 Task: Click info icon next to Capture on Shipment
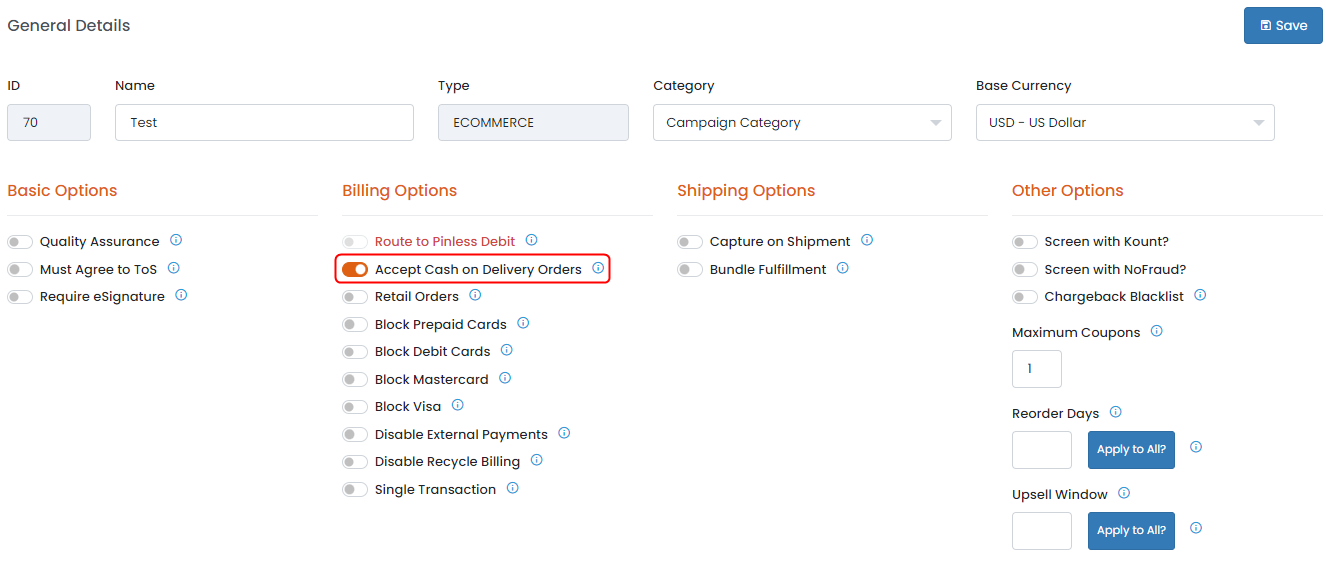coord(867,241)
